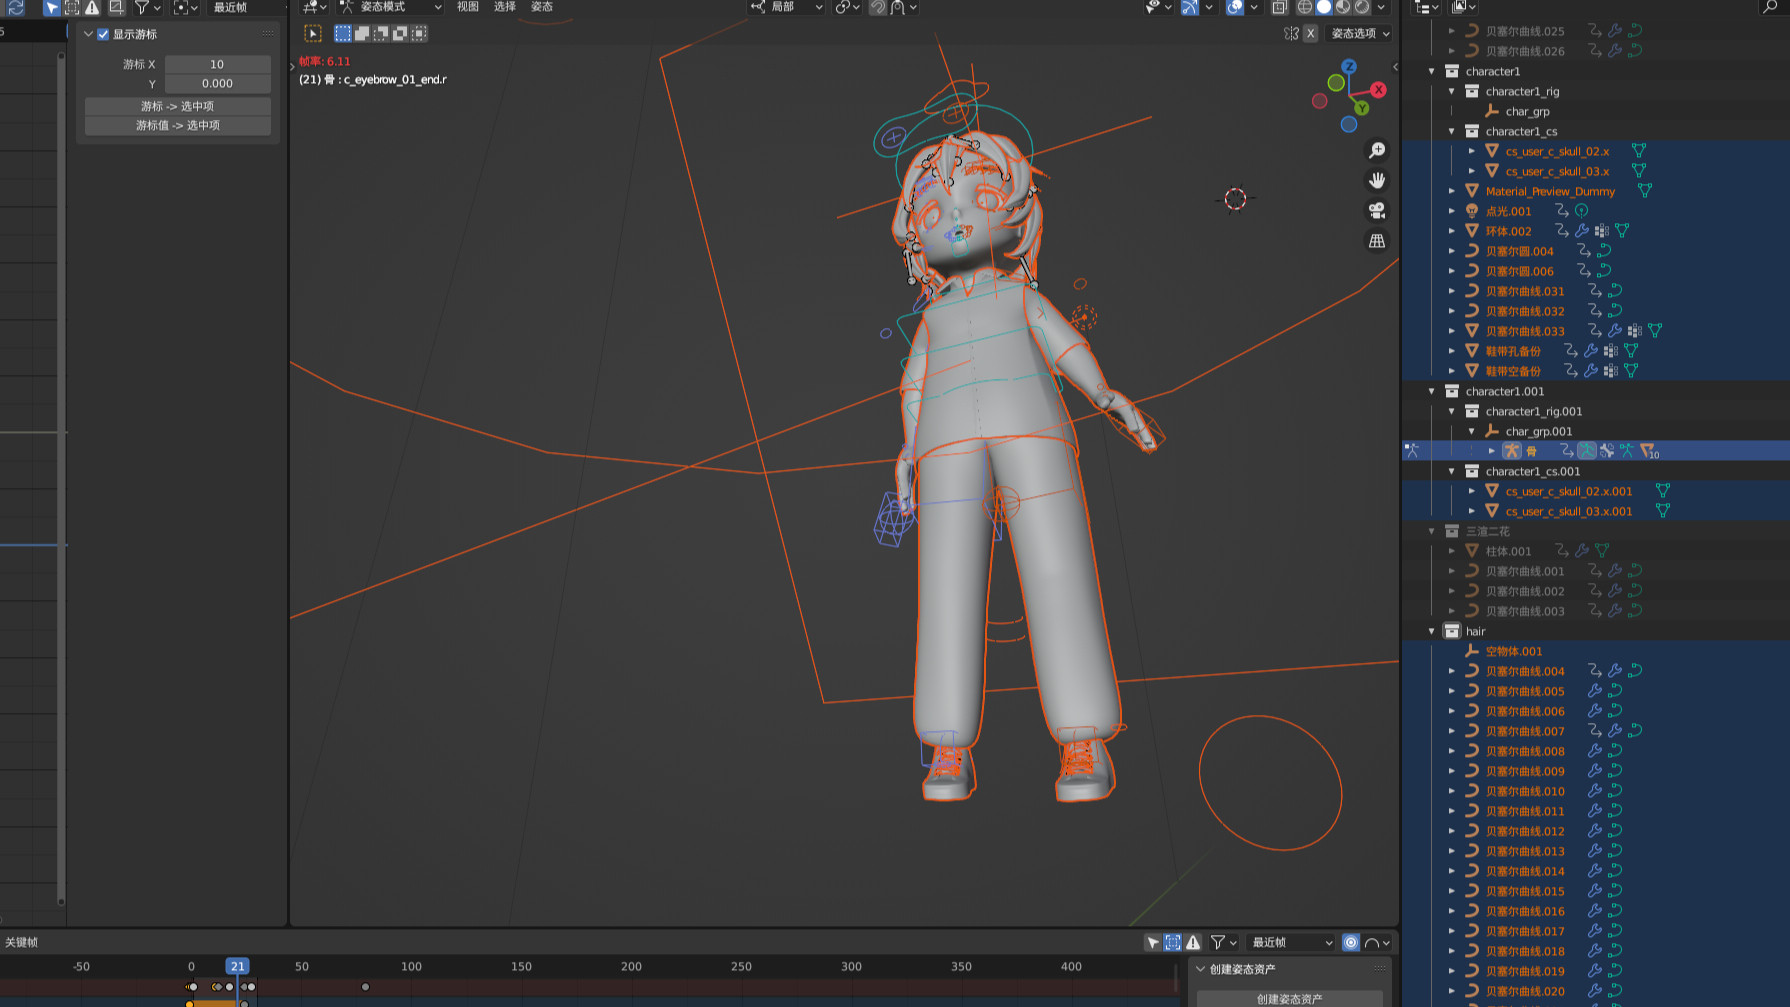Click the 游标 X value field

click(217, 64)
